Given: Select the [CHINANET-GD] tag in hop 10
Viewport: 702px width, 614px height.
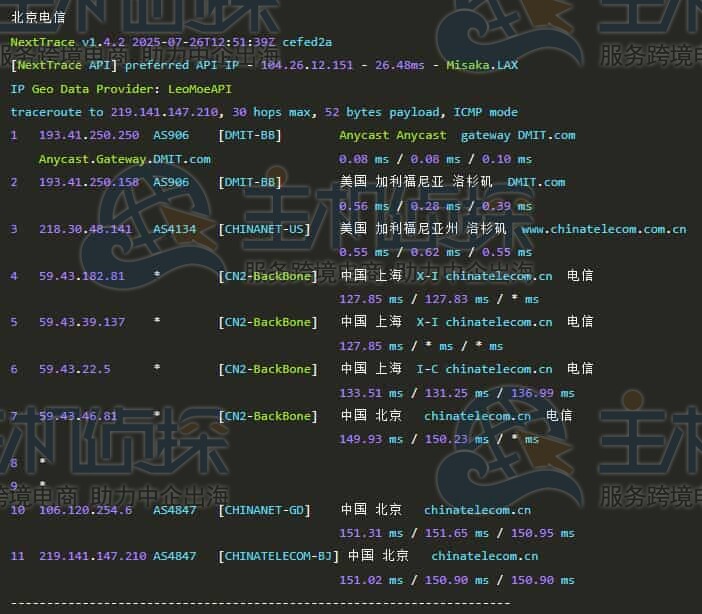Looking at the screenshot, I should click(264, 510).
